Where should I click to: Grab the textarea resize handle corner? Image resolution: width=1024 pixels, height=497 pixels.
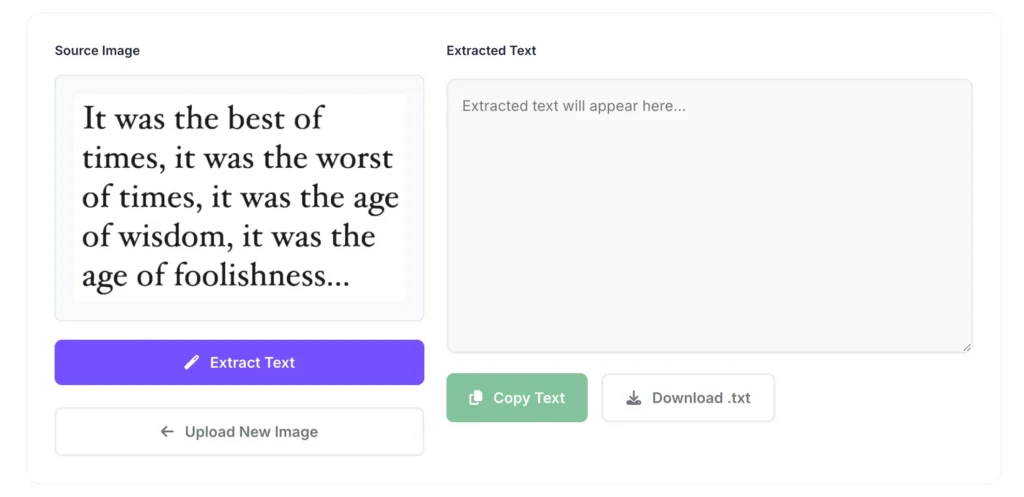967,347
